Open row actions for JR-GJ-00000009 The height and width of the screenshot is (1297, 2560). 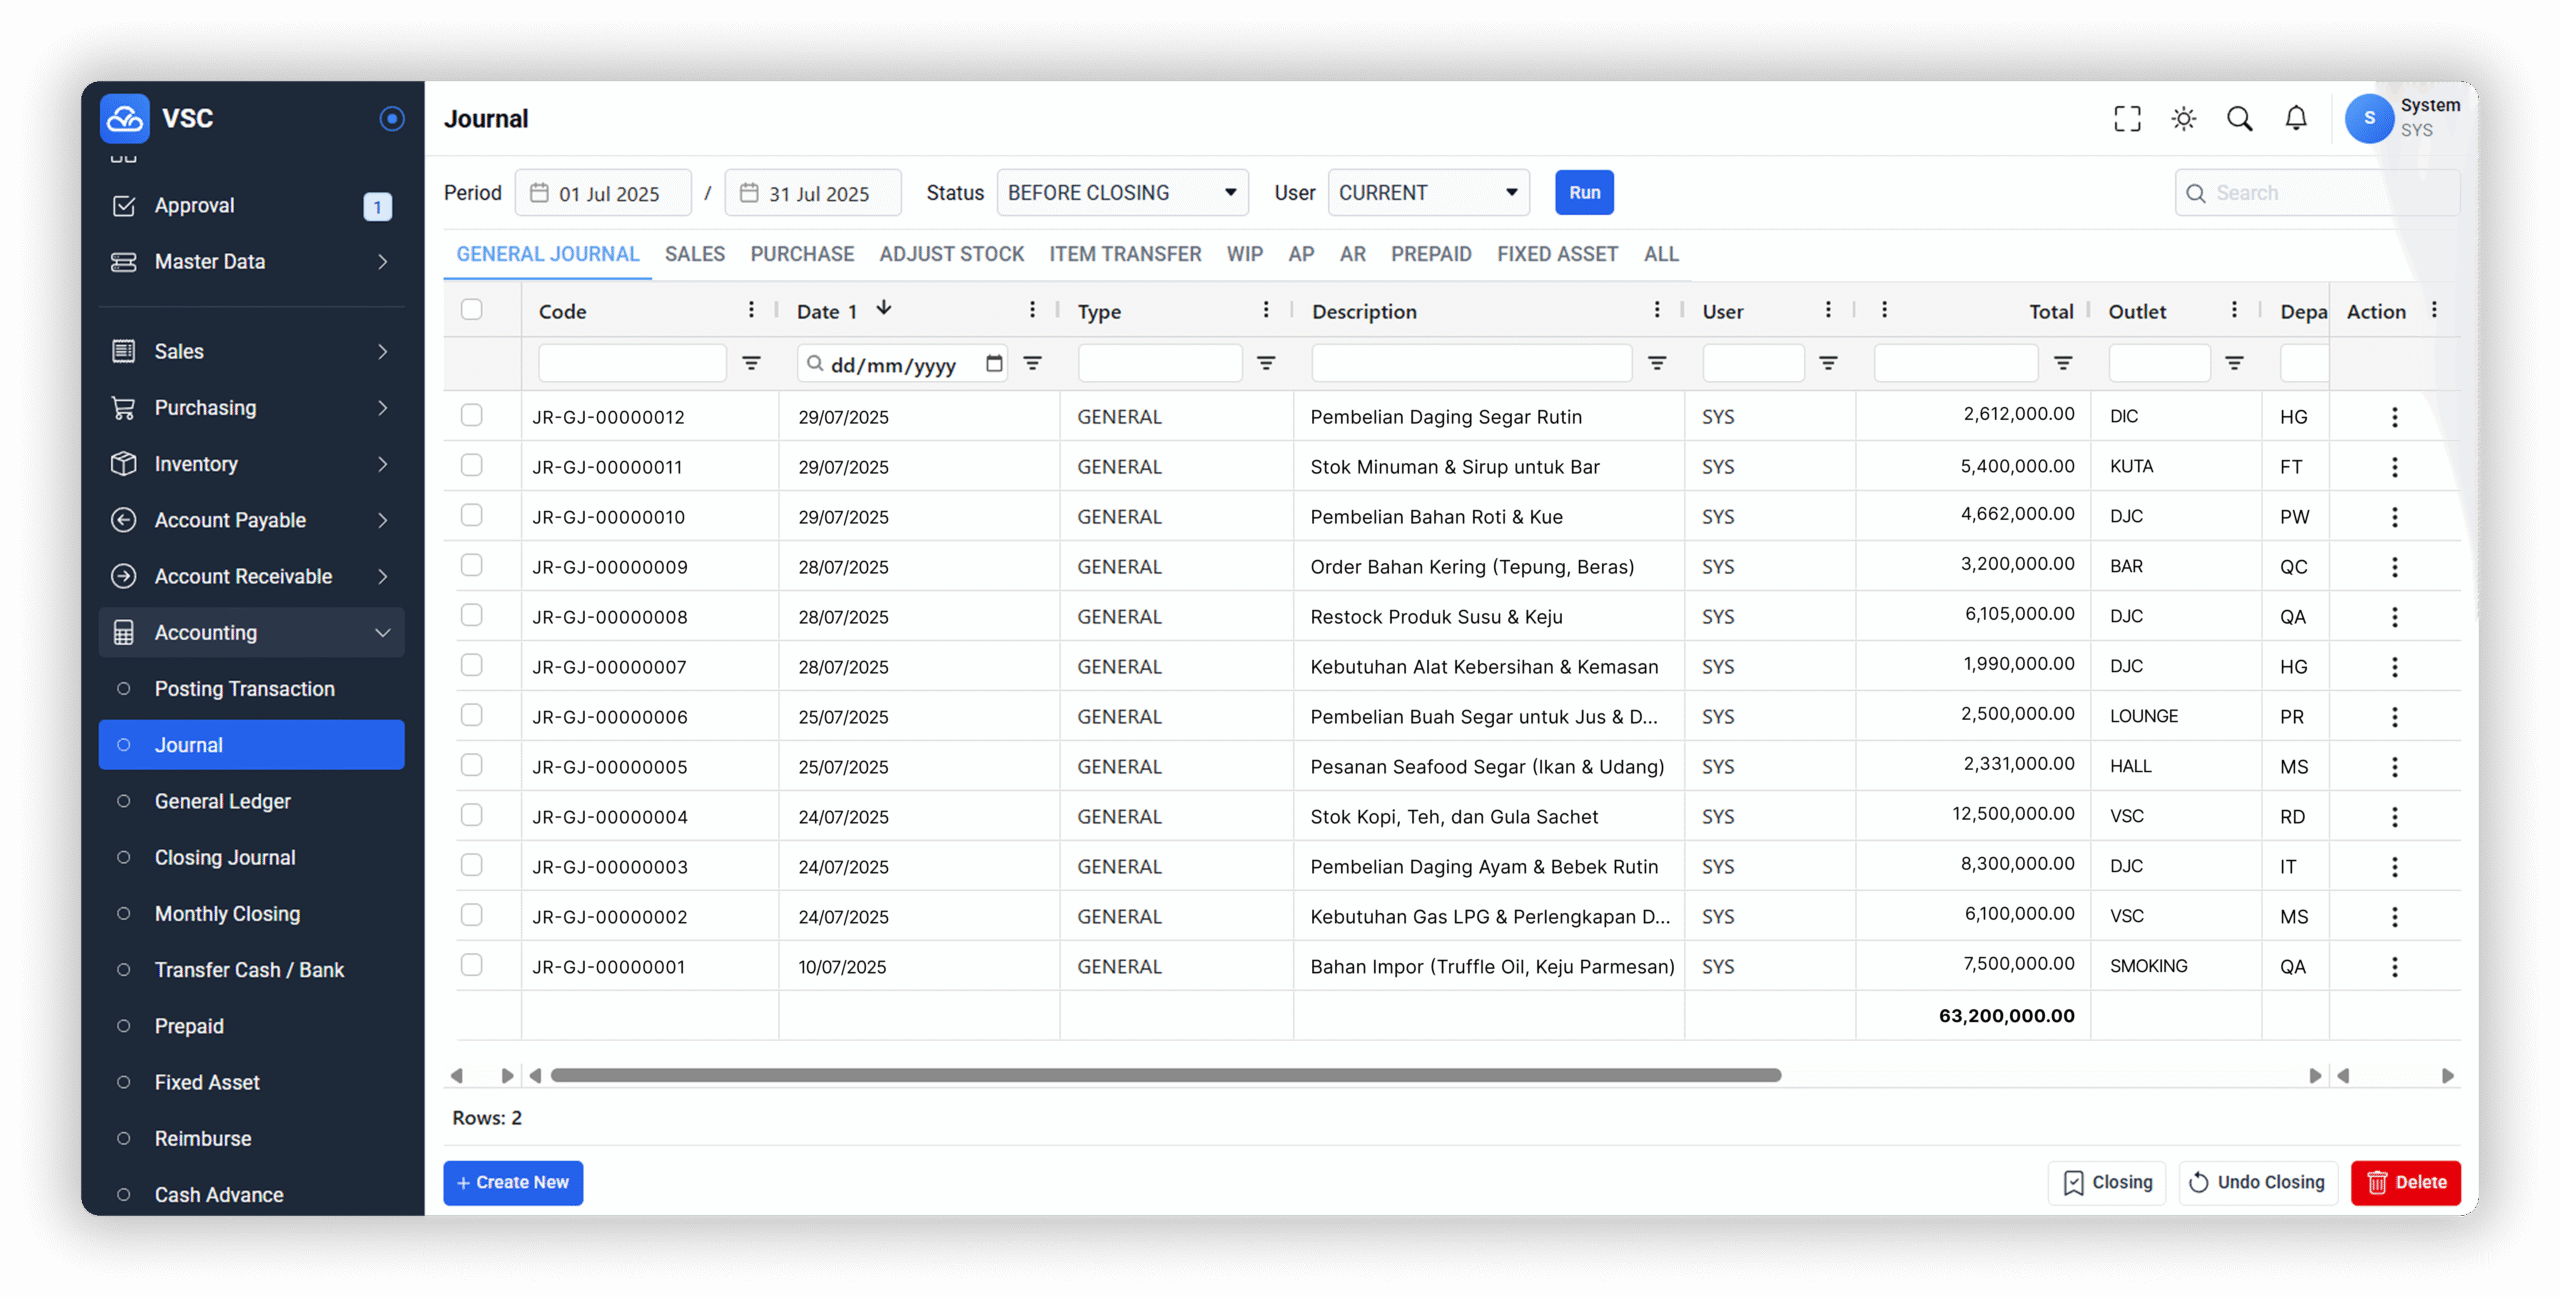click(x=2394, y=567)
